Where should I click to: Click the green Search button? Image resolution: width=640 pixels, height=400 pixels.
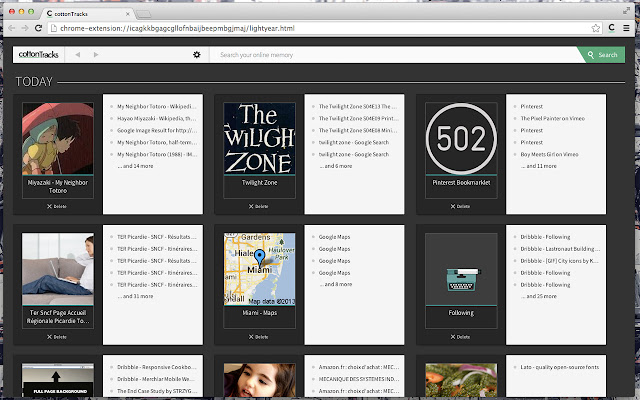602,55
